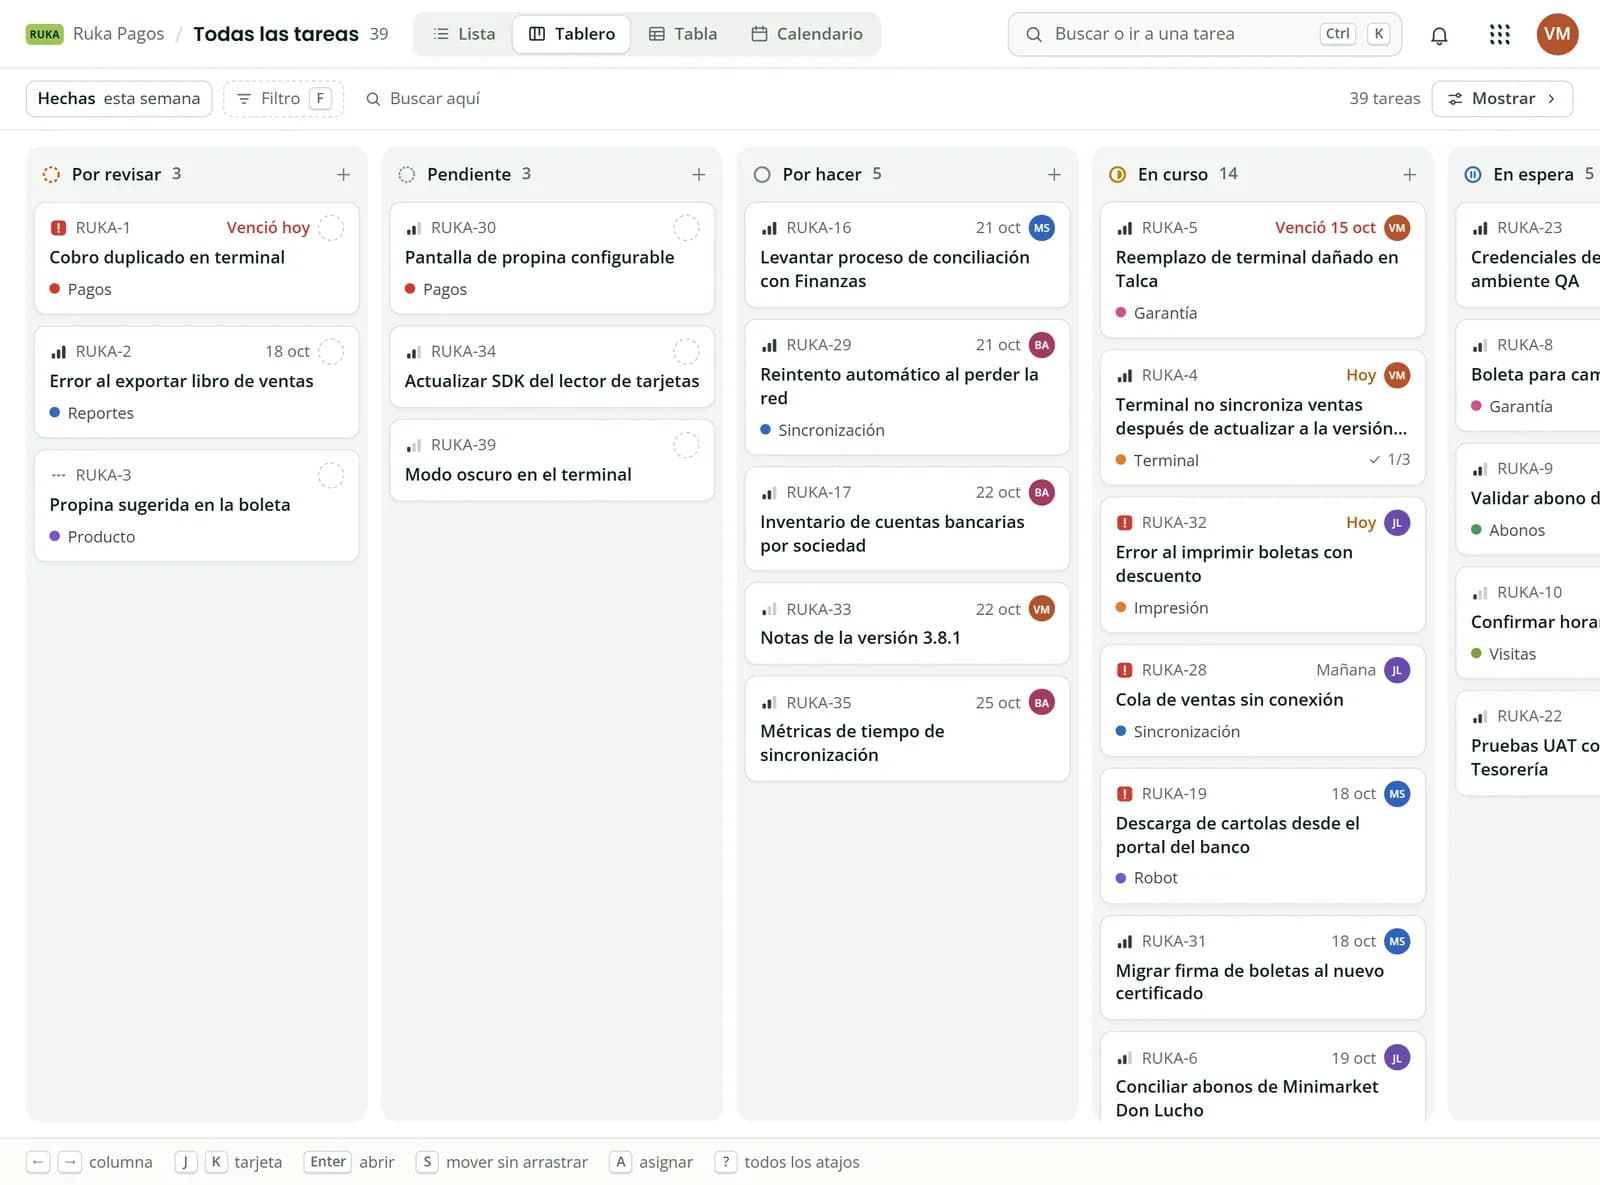The width and height of the screenshot is (1600, 1185).
Task: Switch to the Tabla view tab
Action: 683,34
